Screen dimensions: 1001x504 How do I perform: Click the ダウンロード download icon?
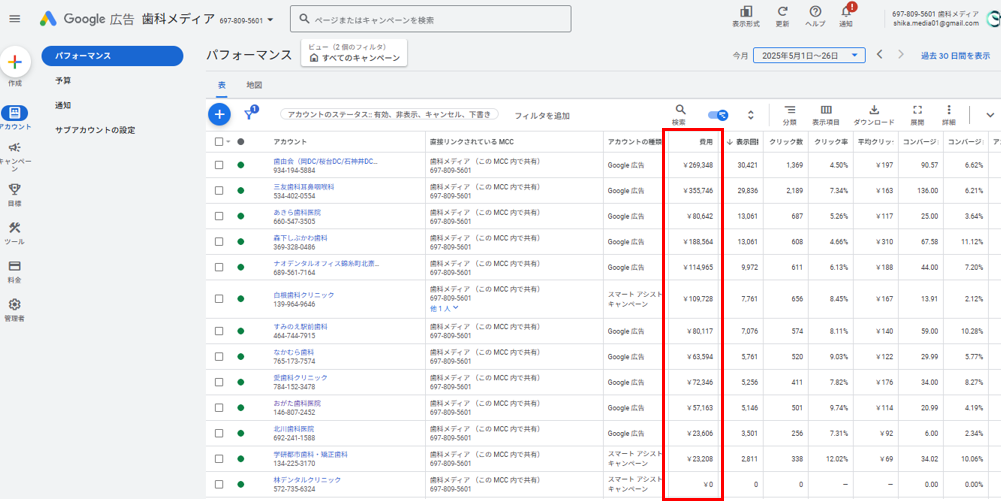[873, 110]
